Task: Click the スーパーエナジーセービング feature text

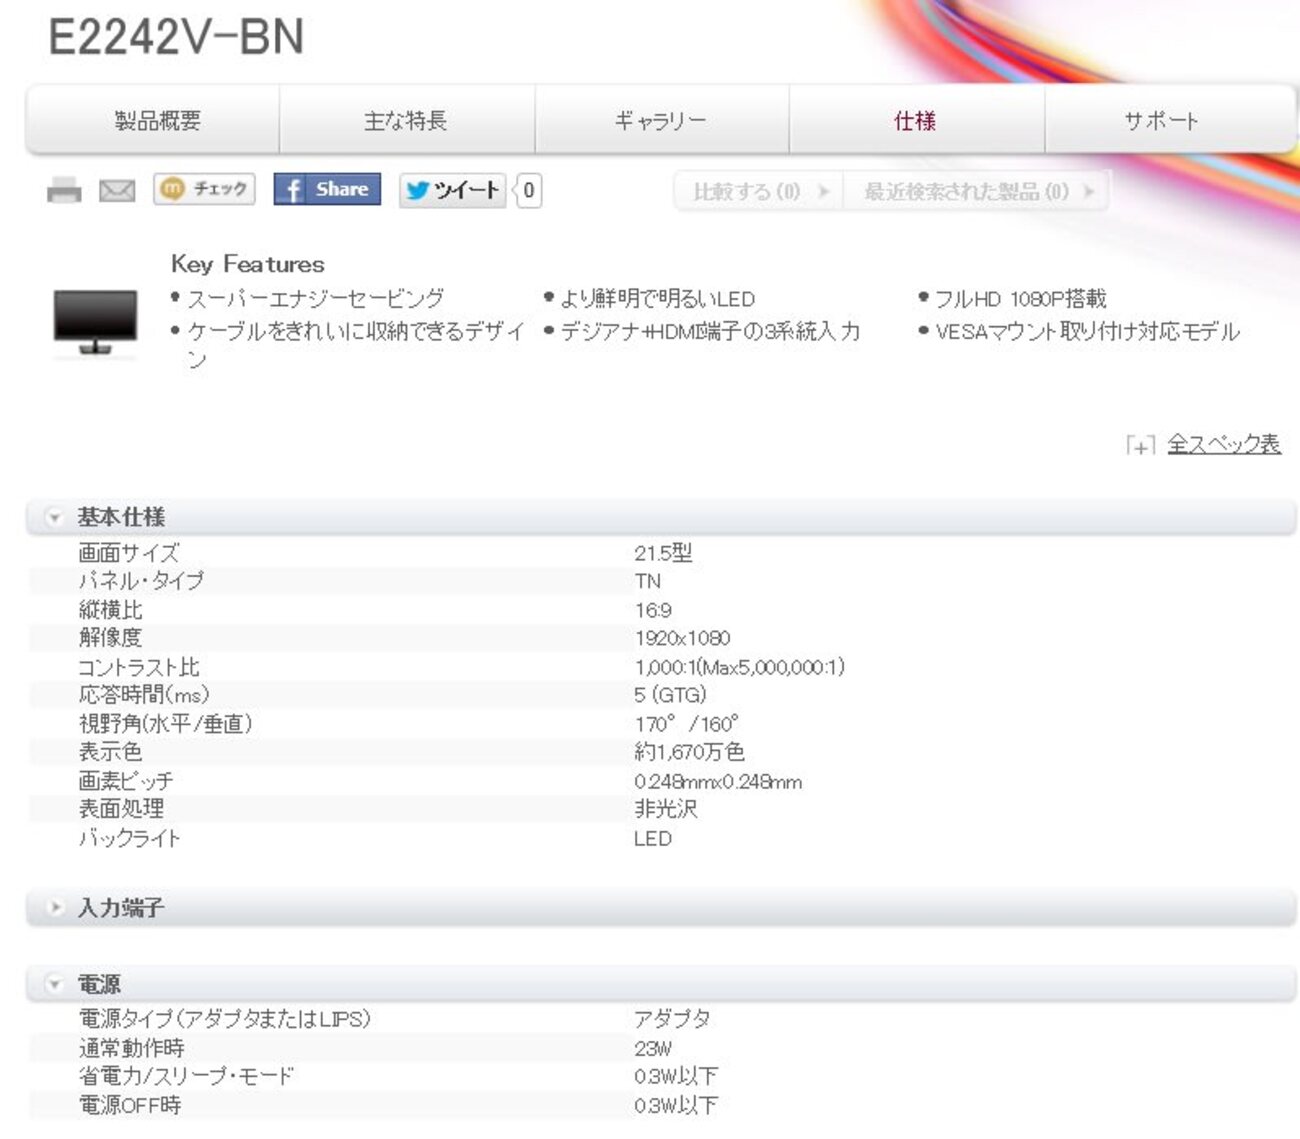Action: coord(316,298)
